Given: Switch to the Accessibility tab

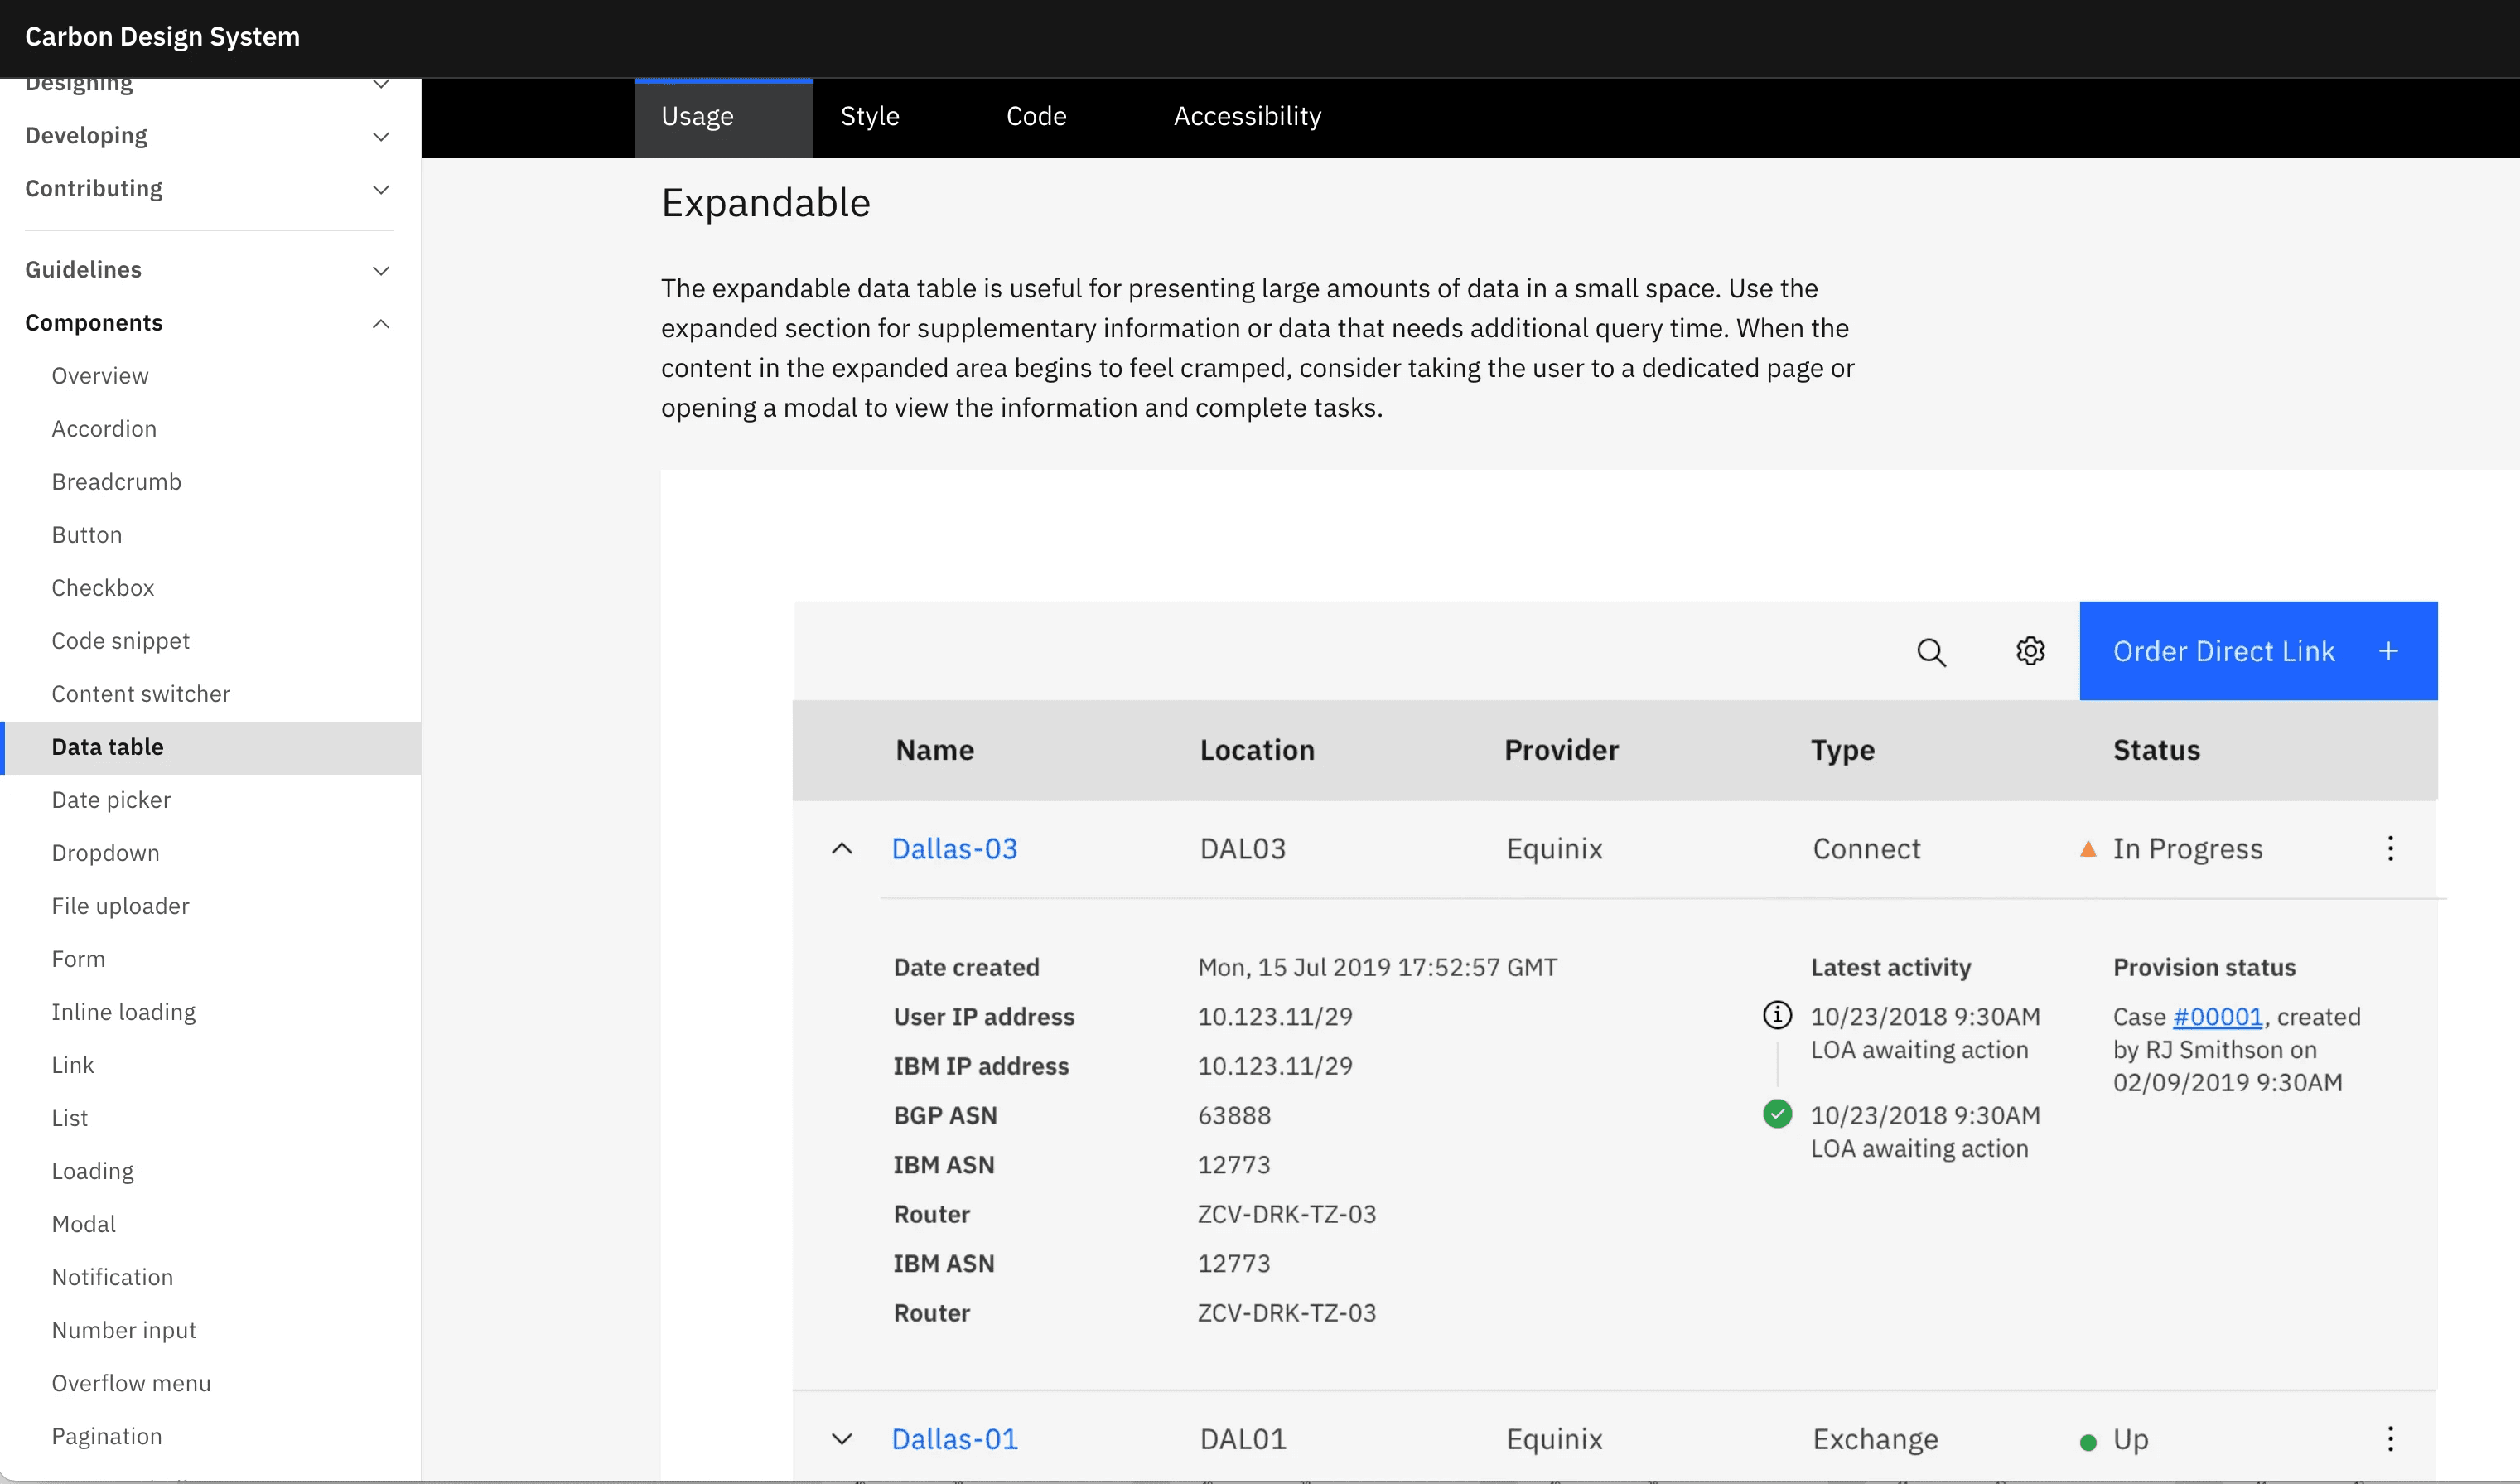Looking at the screenshot, I should (x=1247, y=117).
